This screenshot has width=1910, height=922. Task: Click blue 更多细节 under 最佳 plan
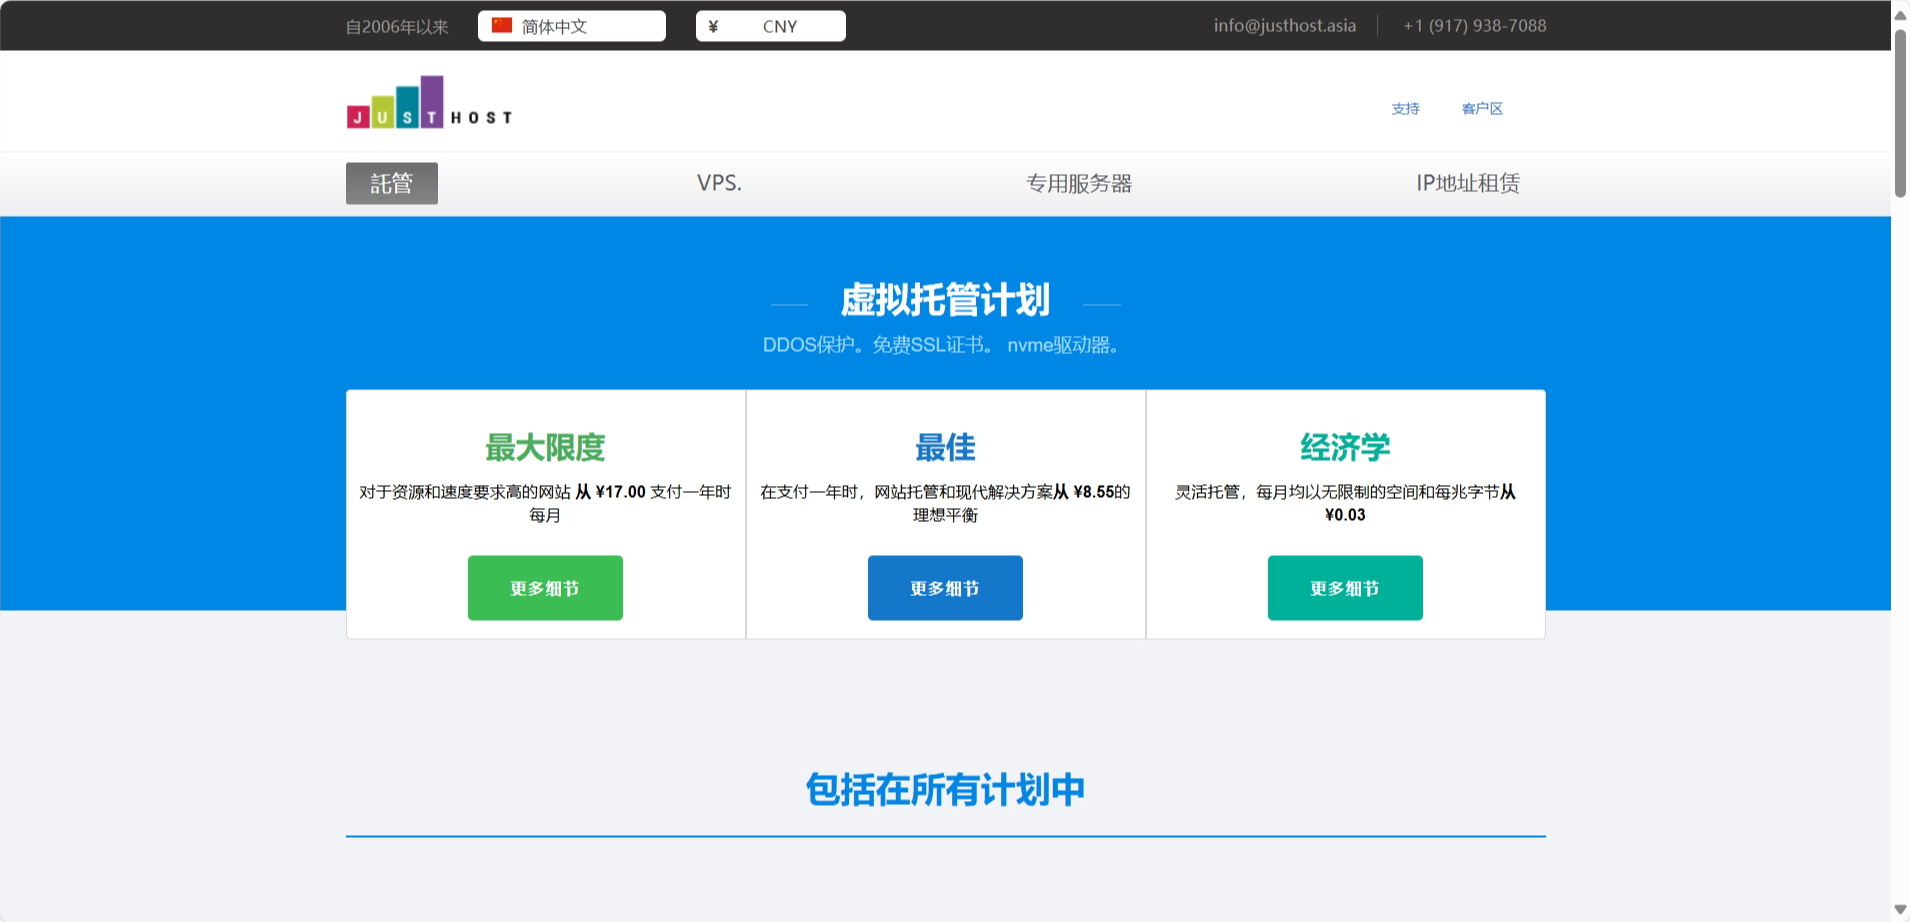click(x=945, y=588)
